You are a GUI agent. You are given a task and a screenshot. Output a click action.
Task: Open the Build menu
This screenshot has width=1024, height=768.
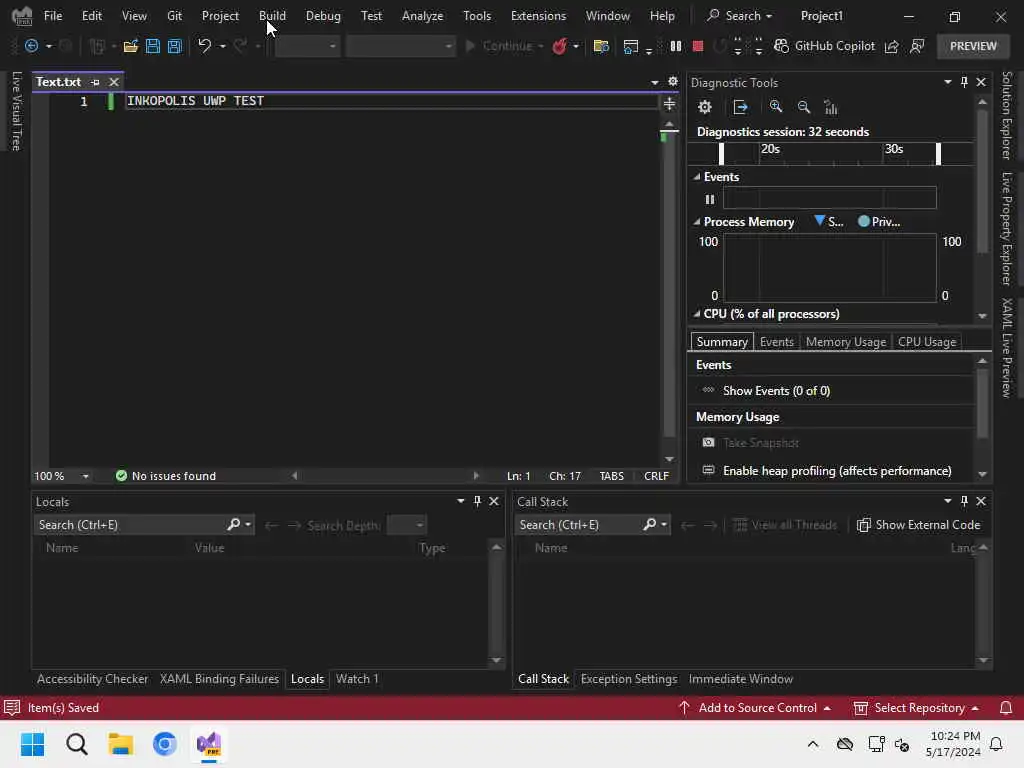[272, 16]
